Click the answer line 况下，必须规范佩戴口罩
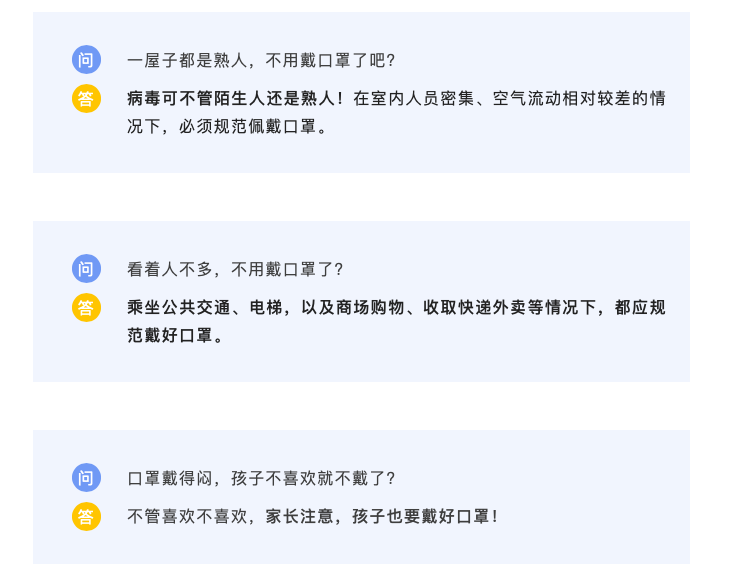This screenshot has height=582, width=729. 226,126
